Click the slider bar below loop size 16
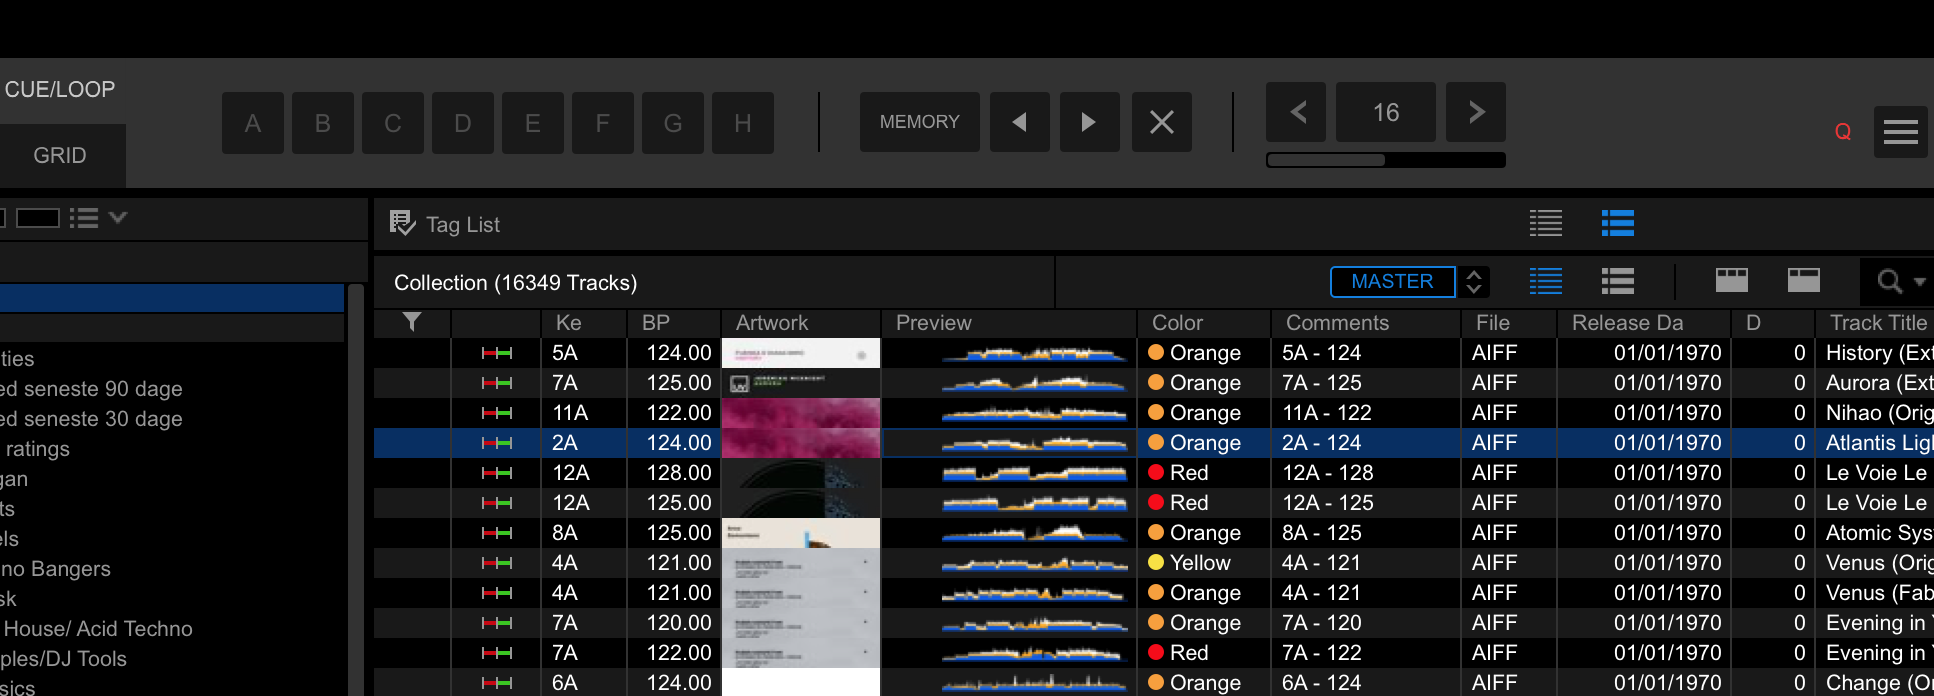Screen dimensions: 1934x696 [x=1385, y=160]
